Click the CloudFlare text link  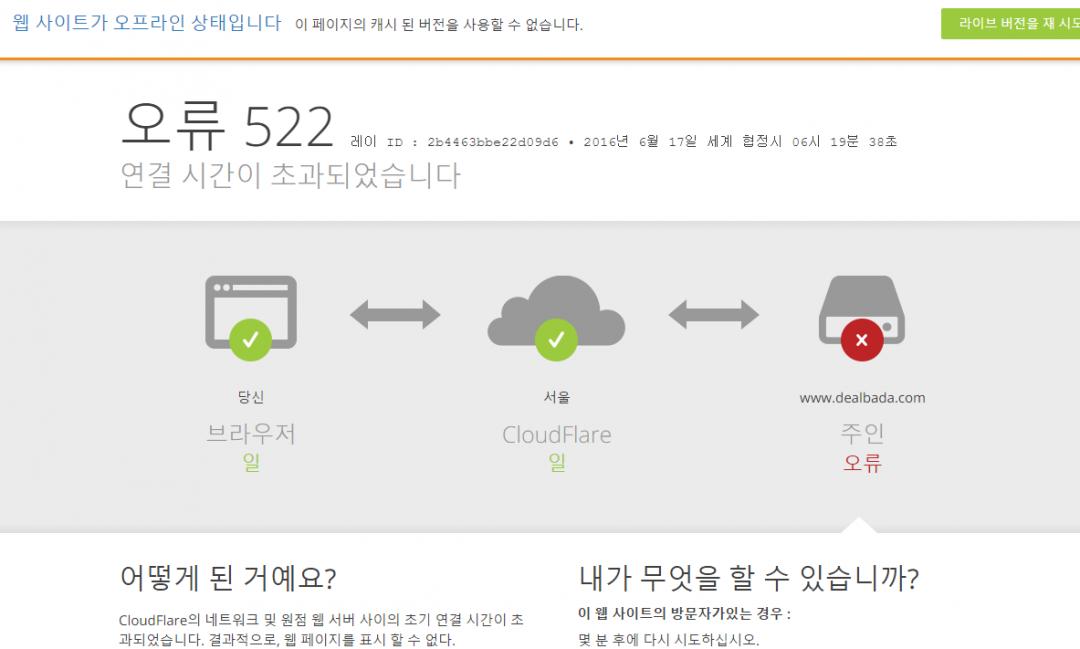(556, 435)
